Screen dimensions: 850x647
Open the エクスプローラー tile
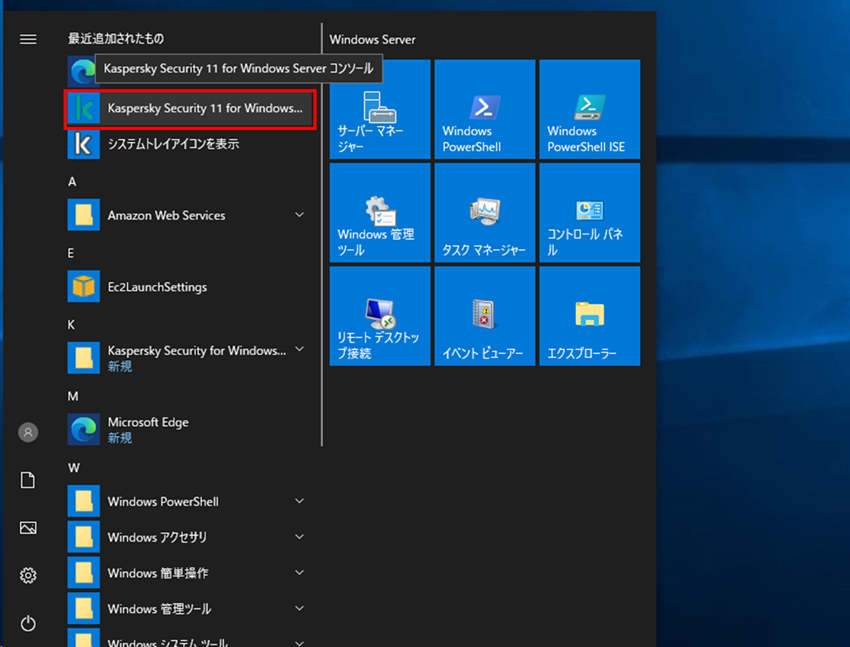point(590,316)
